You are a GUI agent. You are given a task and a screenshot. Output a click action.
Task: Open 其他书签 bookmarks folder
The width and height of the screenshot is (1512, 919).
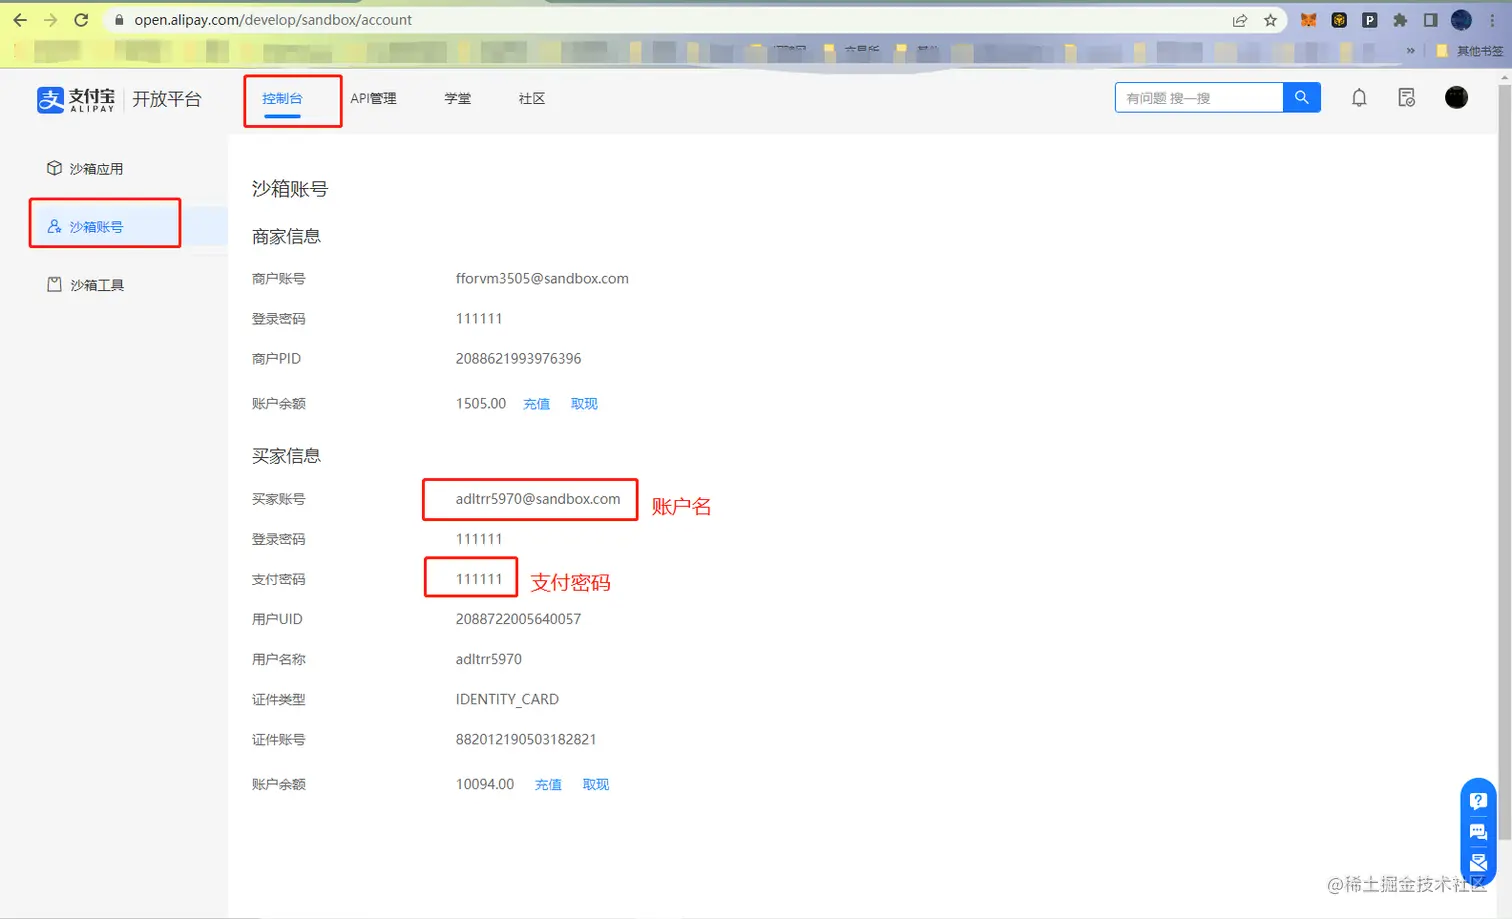point(1470,50)
